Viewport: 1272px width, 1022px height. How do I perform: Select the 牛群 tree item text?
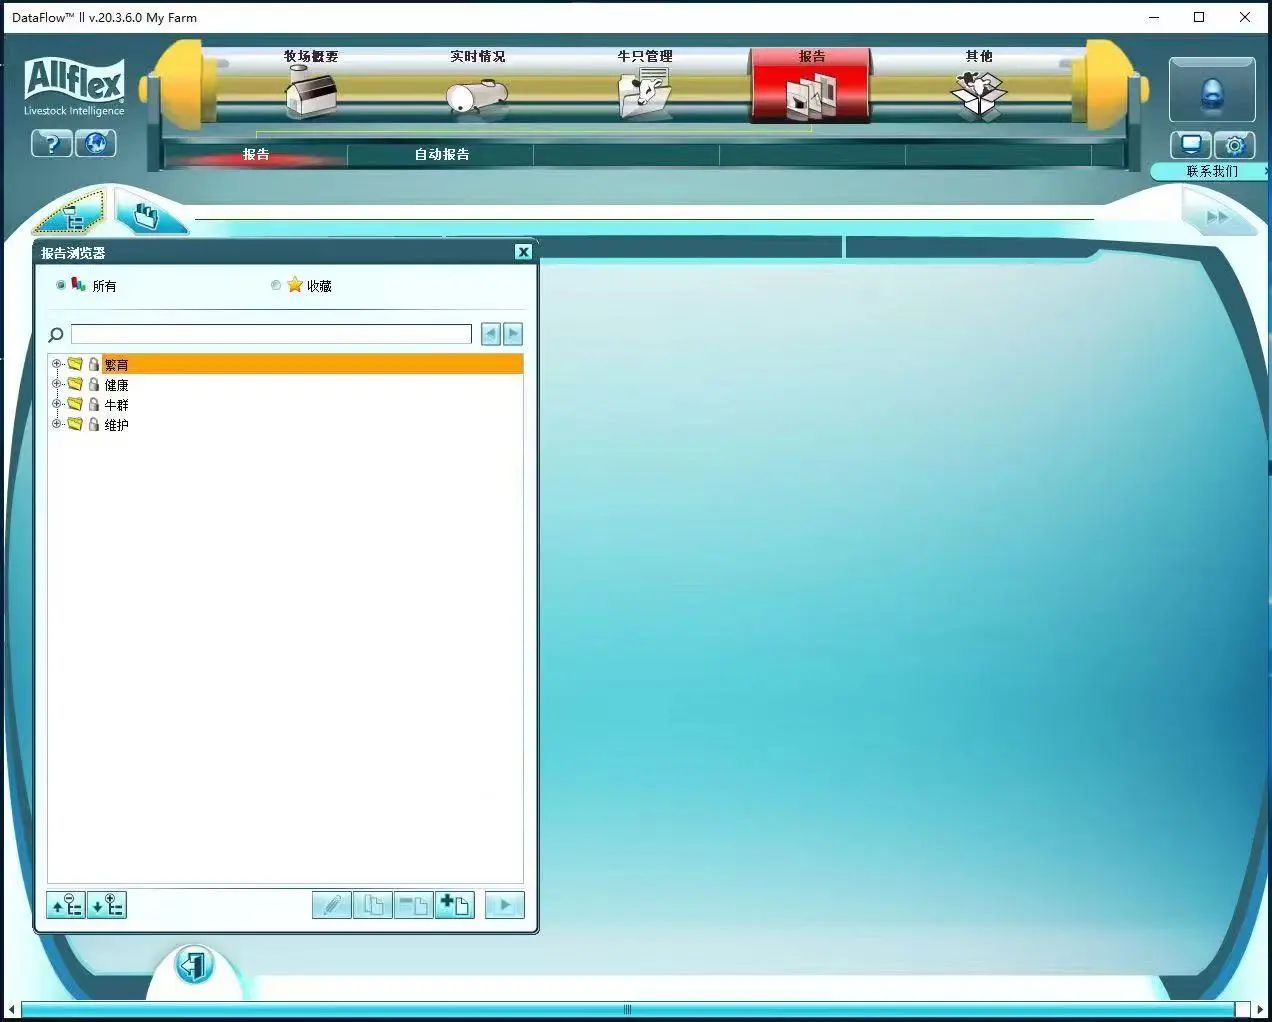(116, 405)
